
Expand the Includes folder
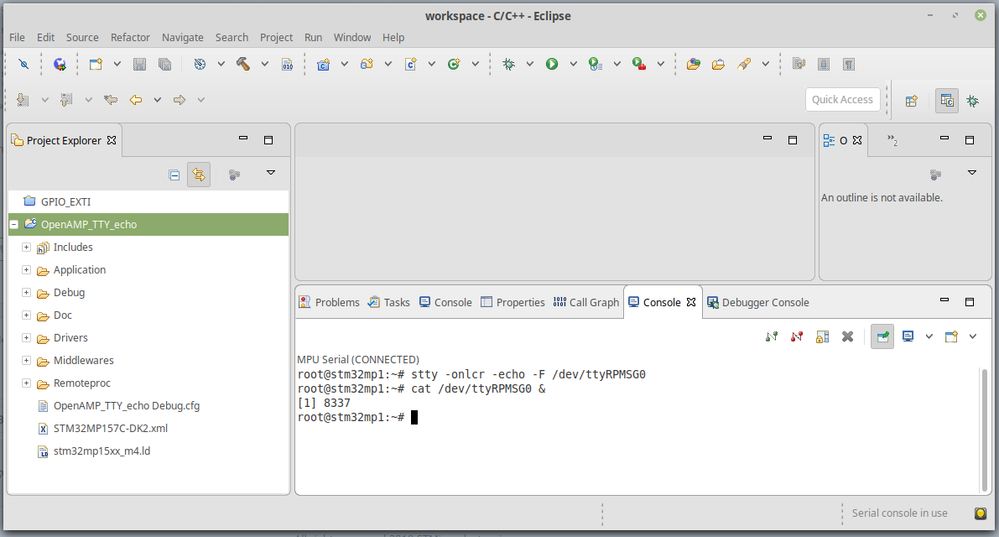tap(26, 247)
